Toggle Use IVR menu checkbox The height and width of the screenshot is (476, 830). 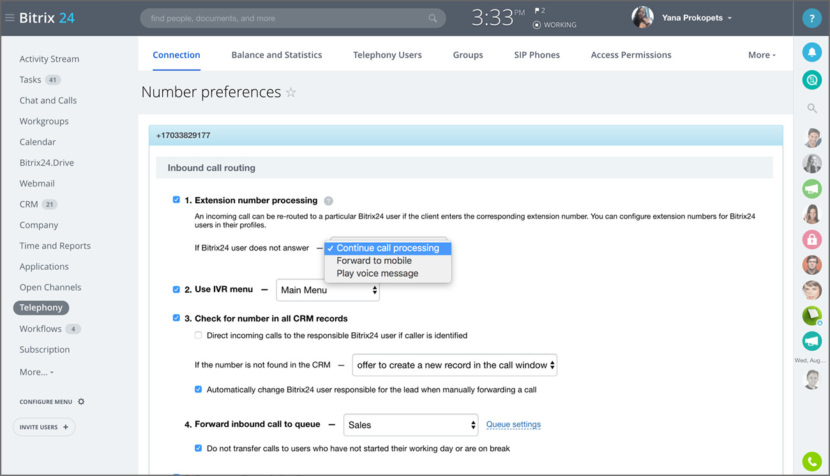coord(176,289)
